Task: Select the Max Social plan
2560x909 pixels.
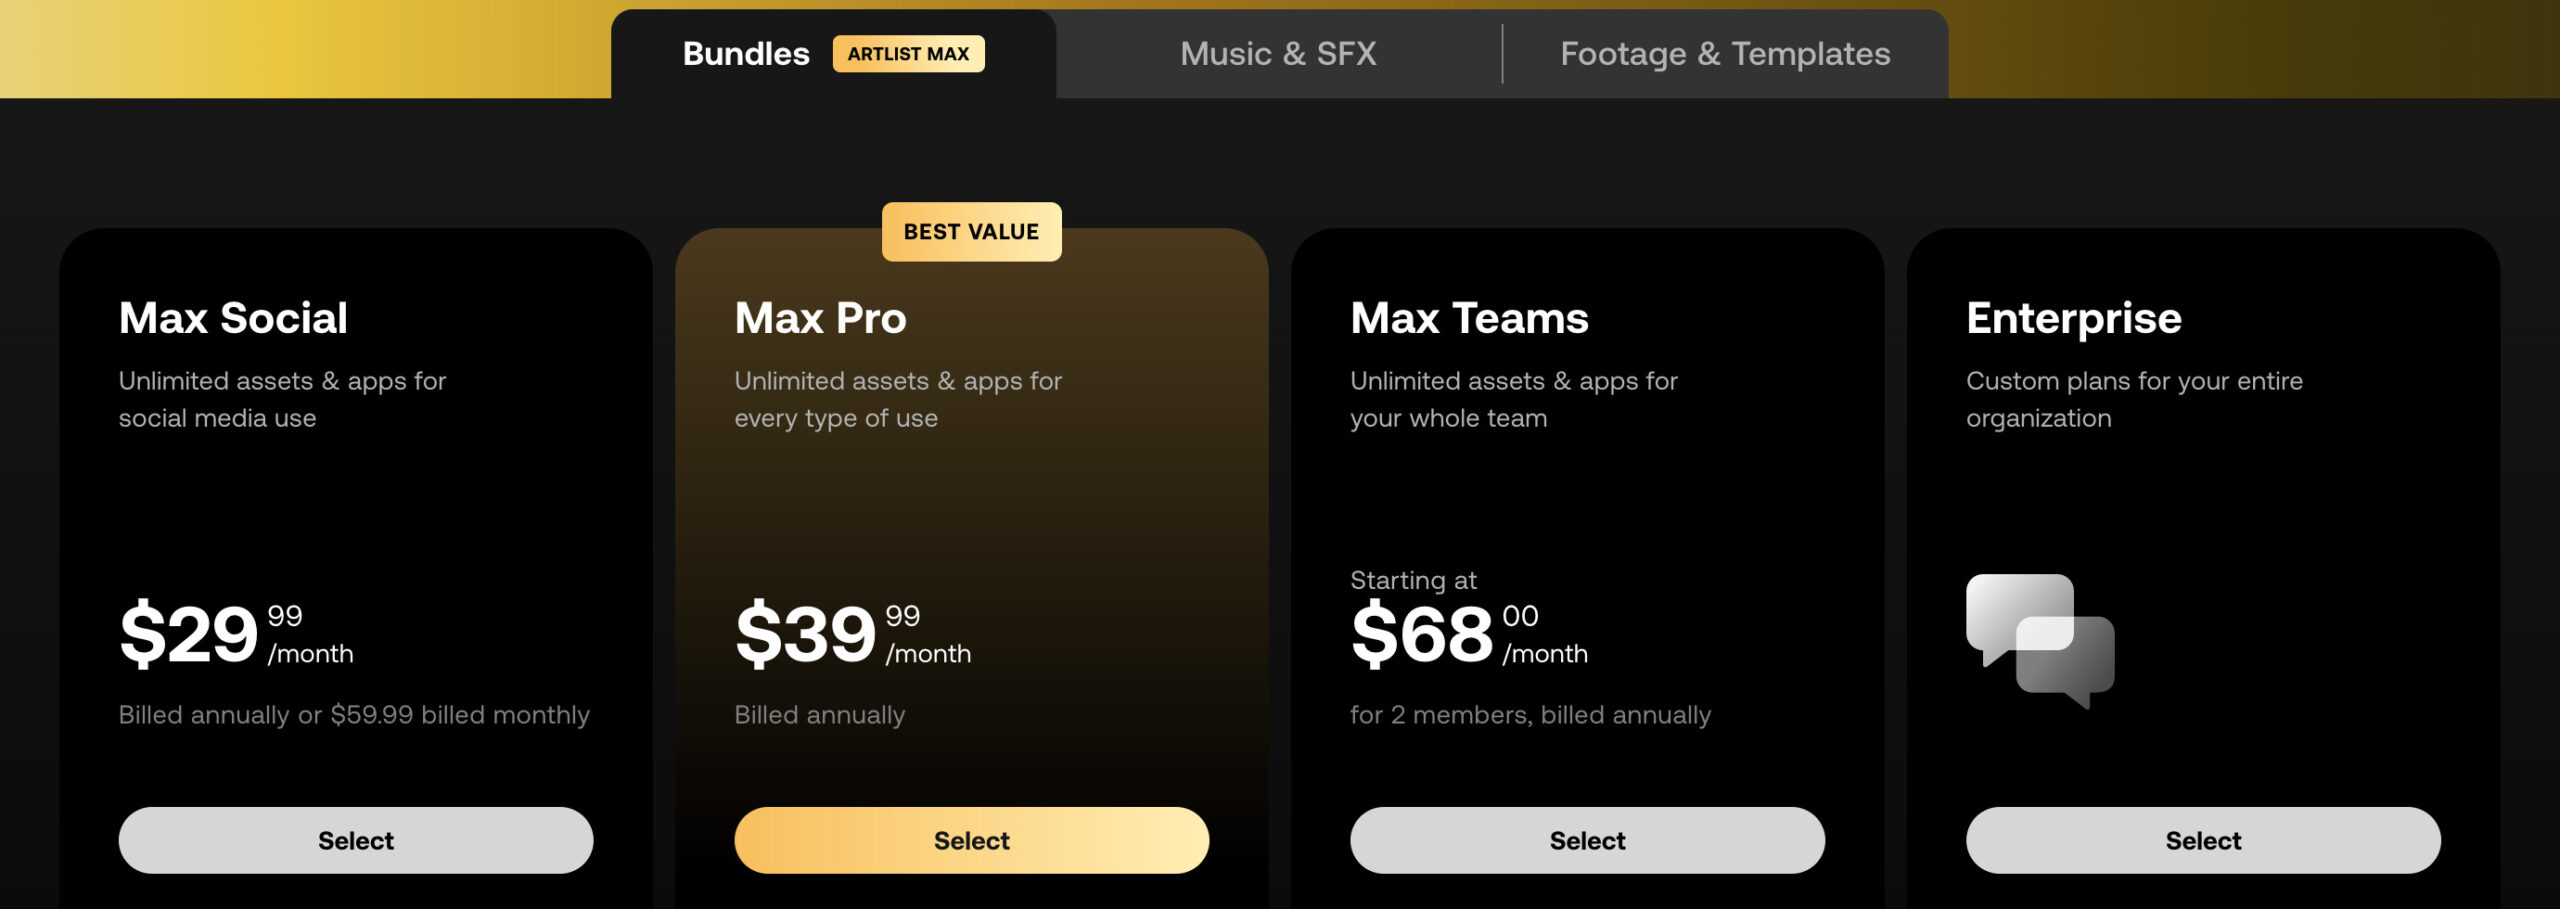Action: [356, 840]
